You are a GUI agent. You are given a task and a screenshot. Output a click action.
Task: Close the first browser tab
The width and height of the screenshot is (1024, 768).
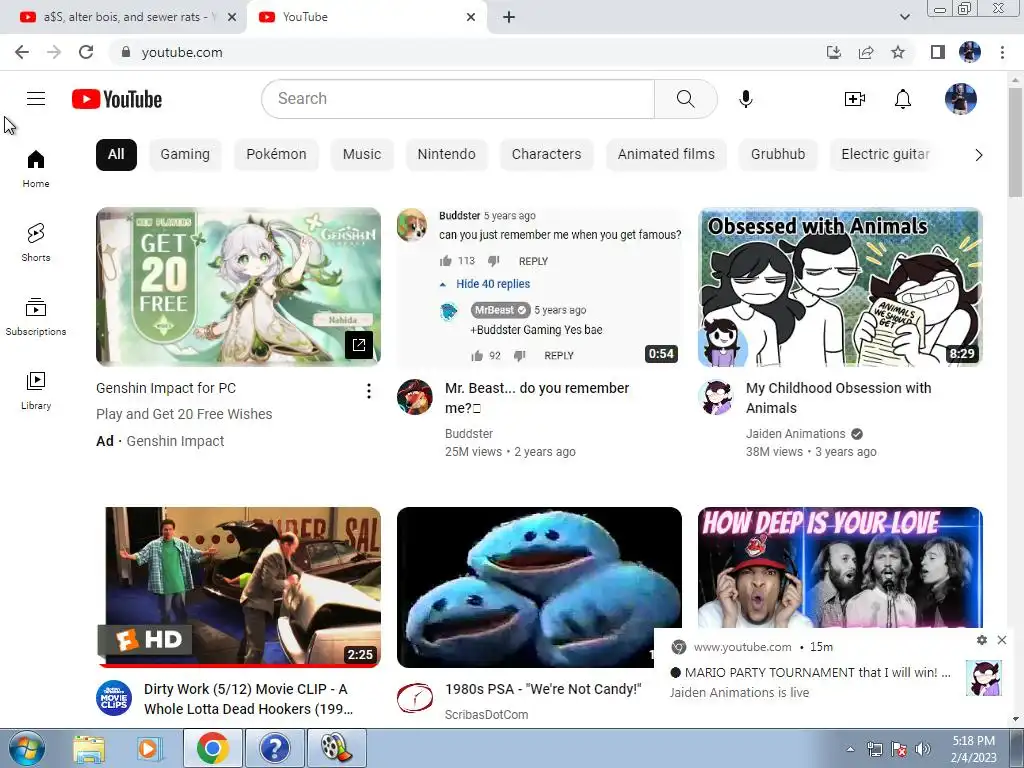click(232, 17)
